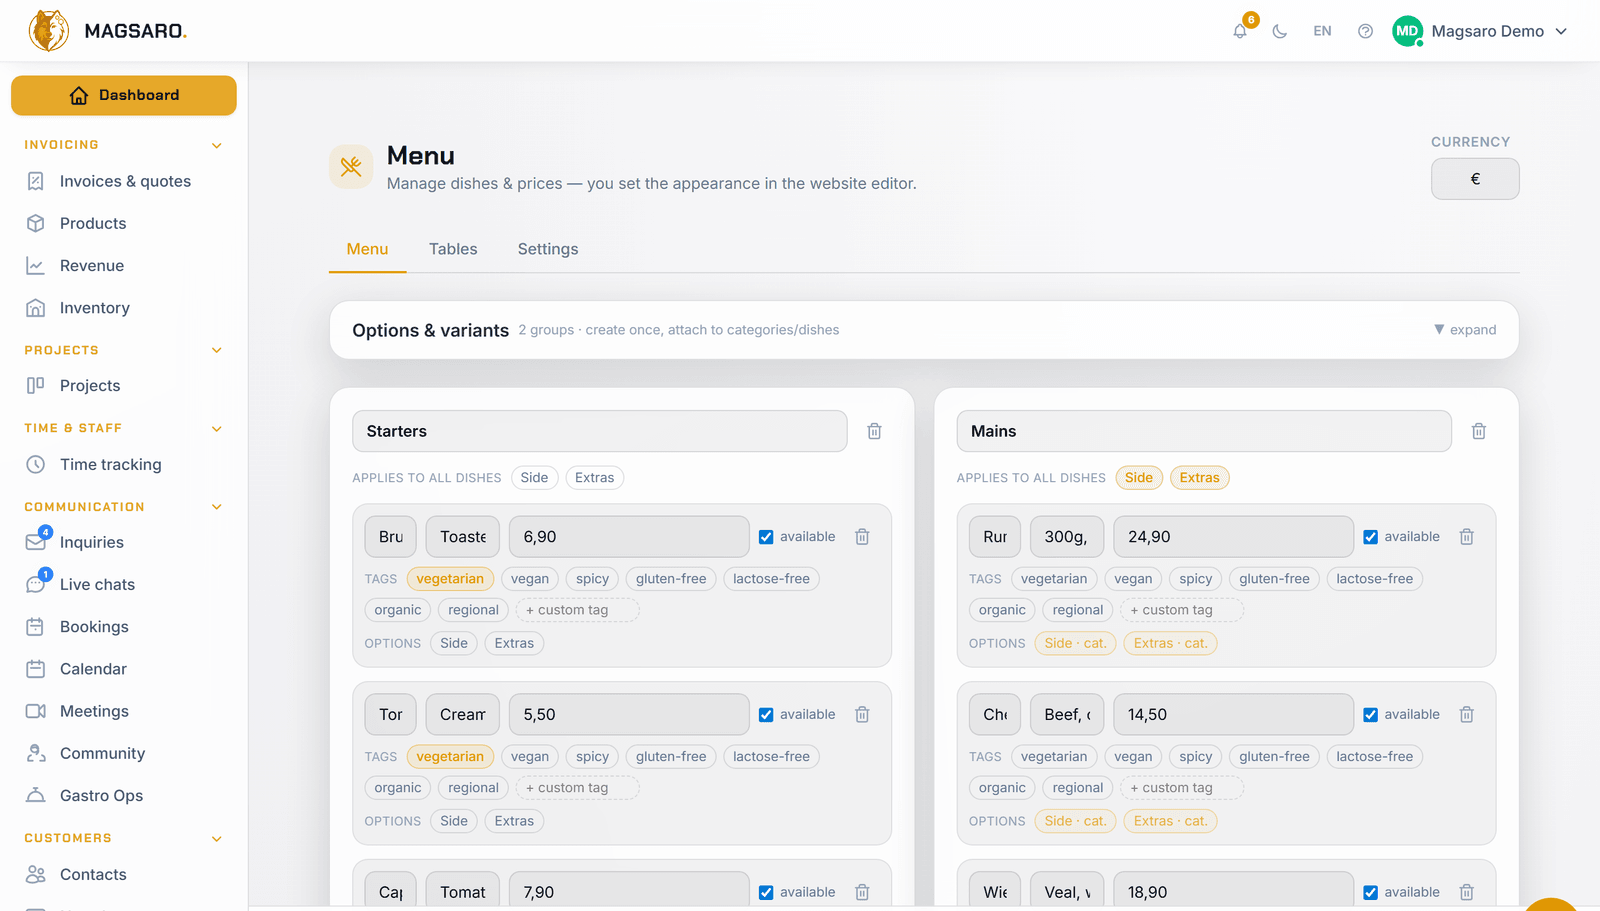Uncheck available for the 24,90 dish
1600x911 pixels.
[1371, 537]
